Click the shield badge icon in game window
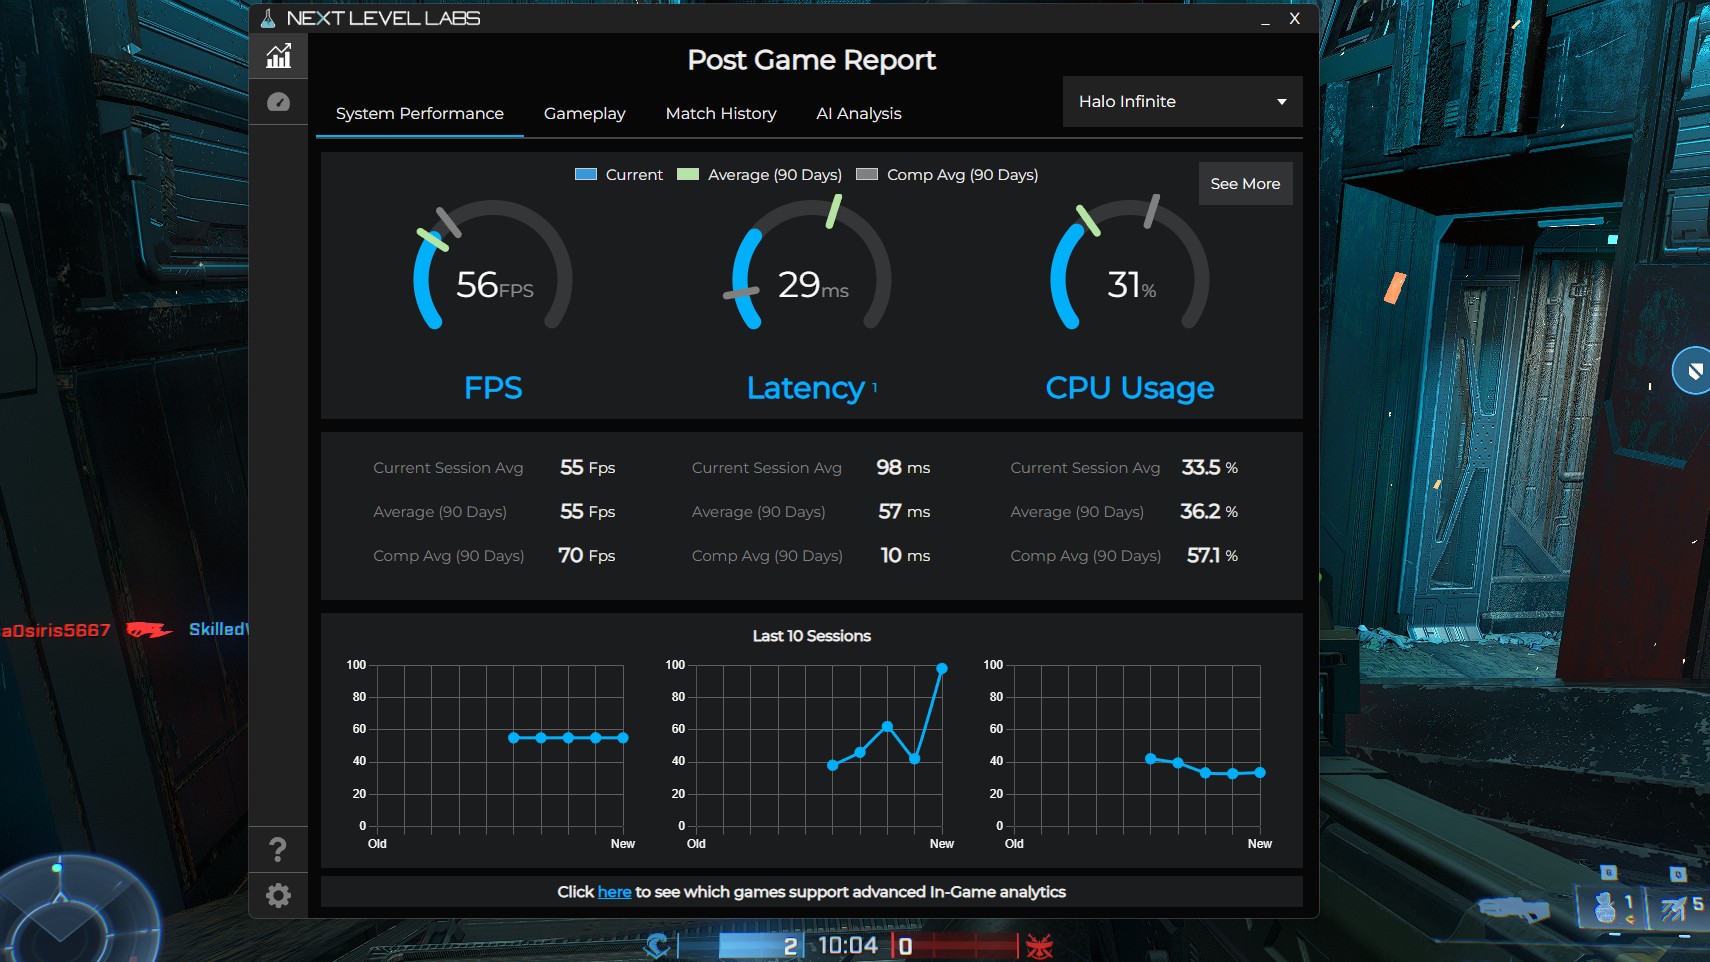 pyautogui.click(x=1694, y=371)
